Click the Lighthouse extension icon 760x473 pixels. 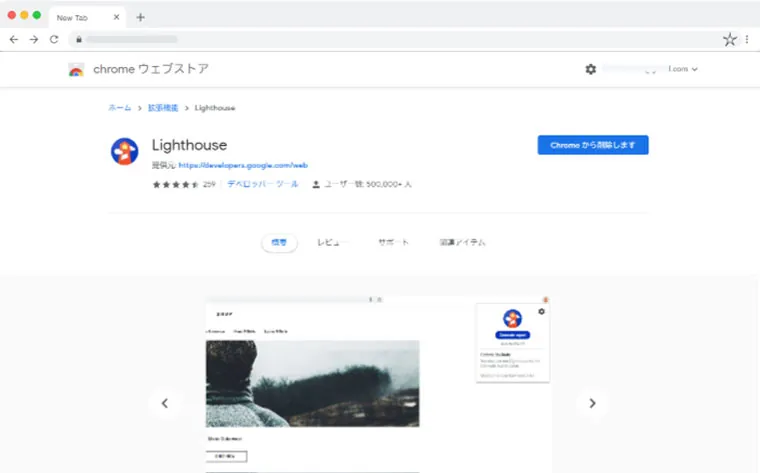coord(125,151)
